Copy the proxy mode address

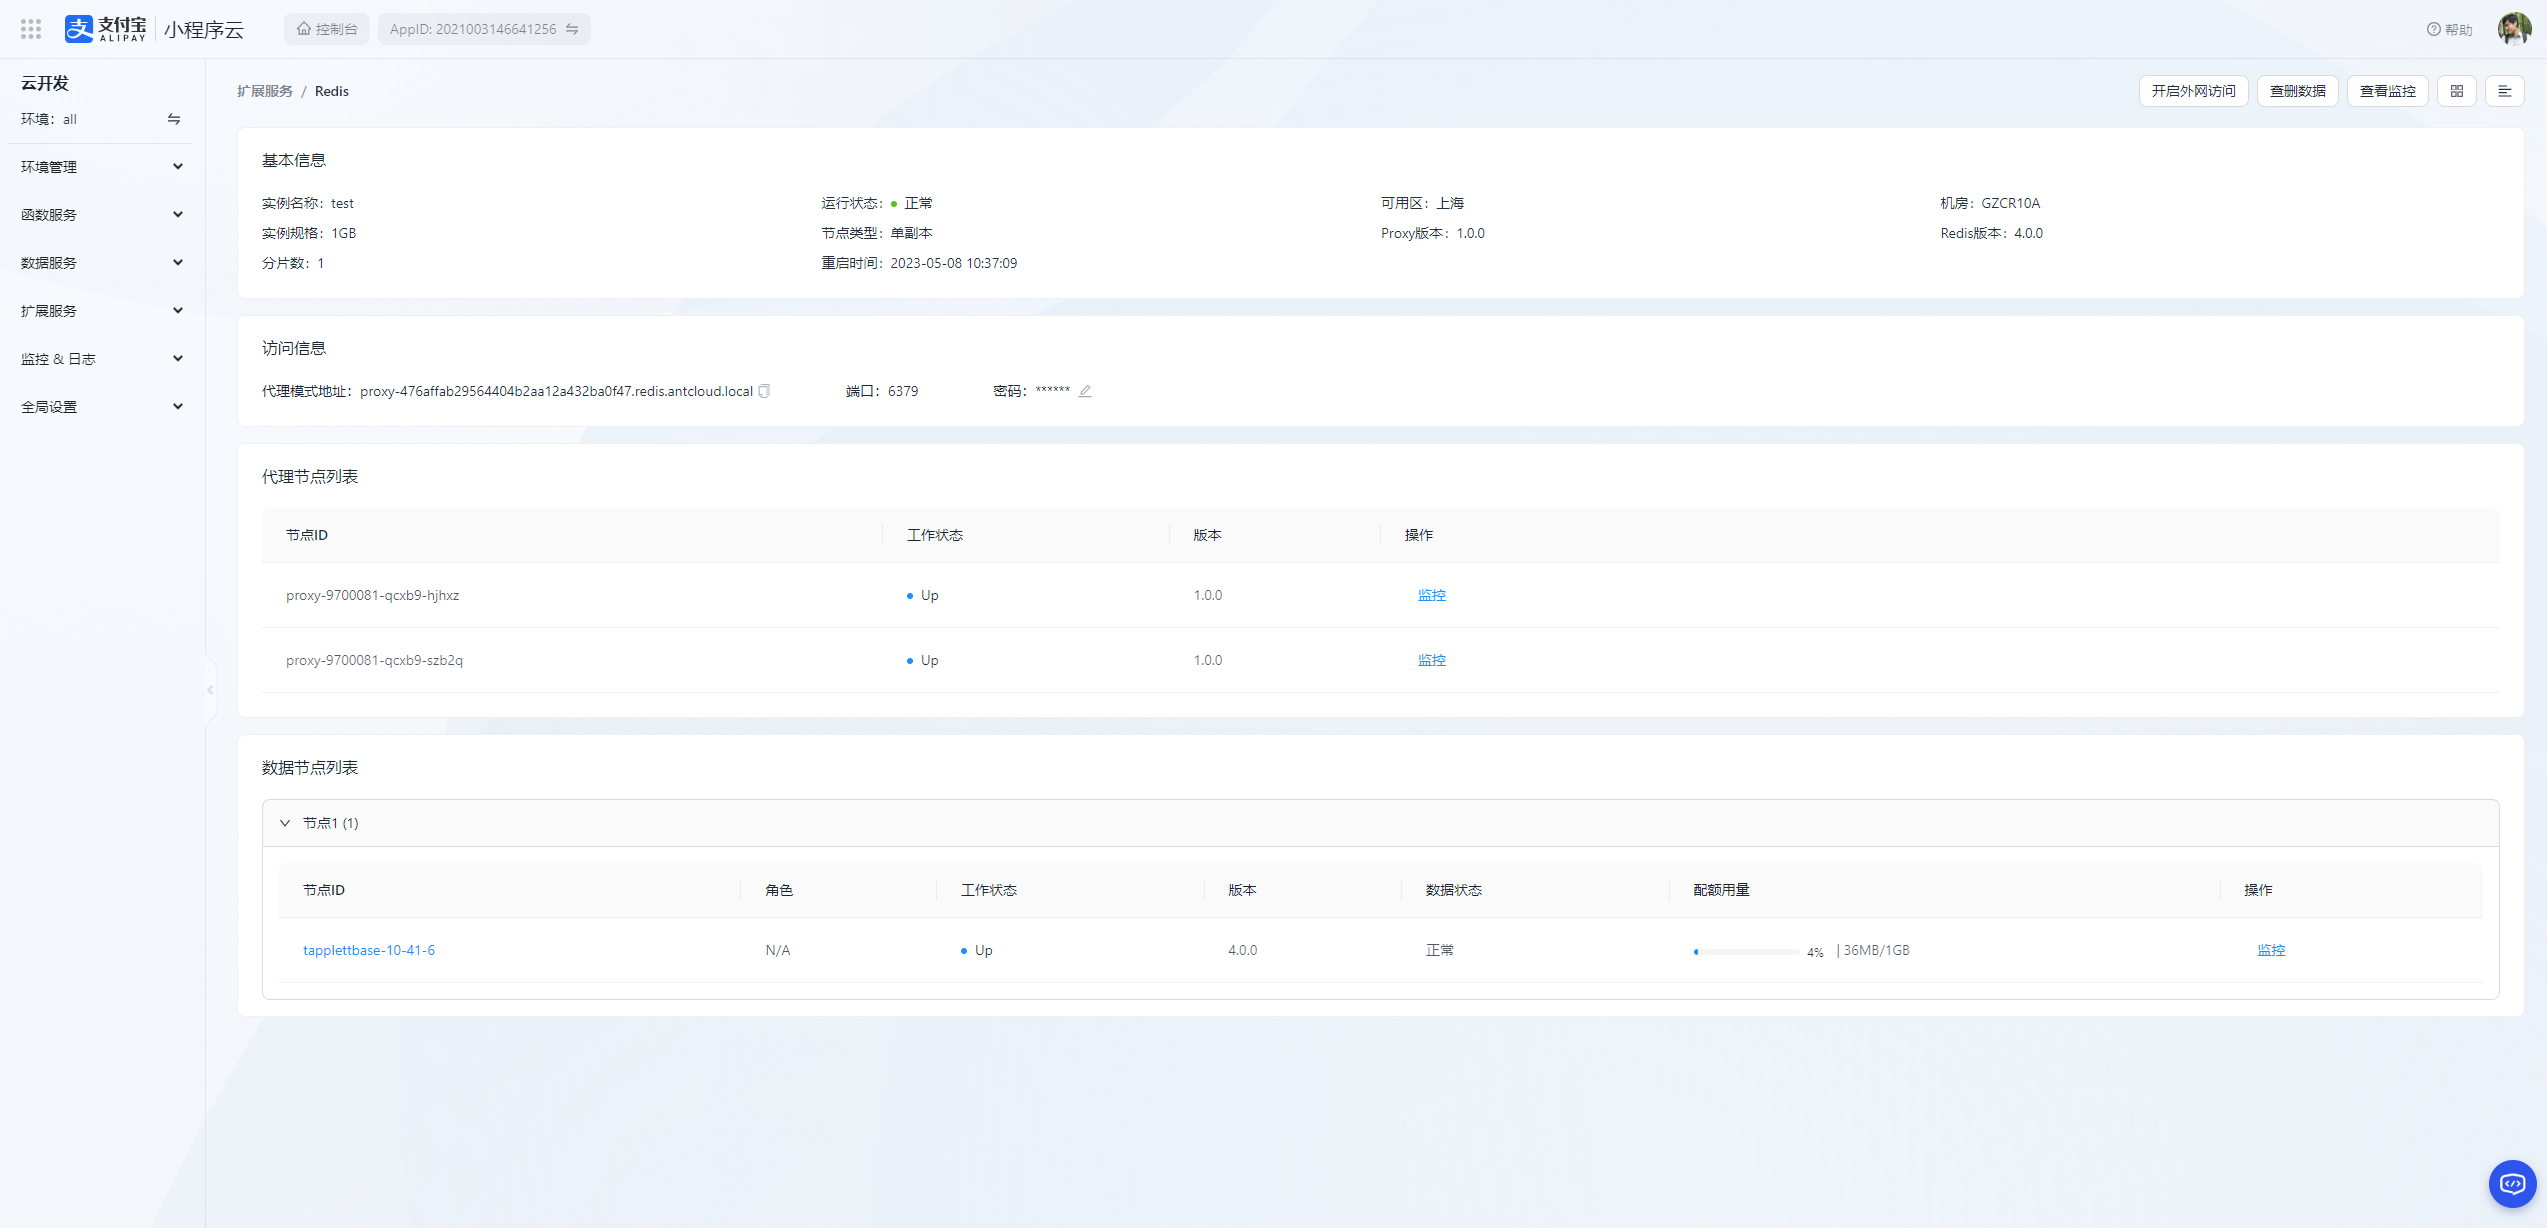tap(765, 391)
